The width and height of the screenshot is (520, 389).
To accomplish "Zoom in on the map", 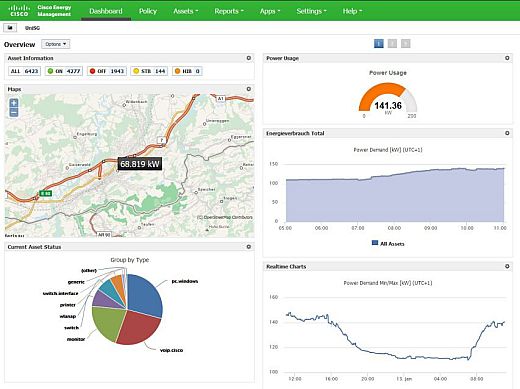I will coord(14,103).
